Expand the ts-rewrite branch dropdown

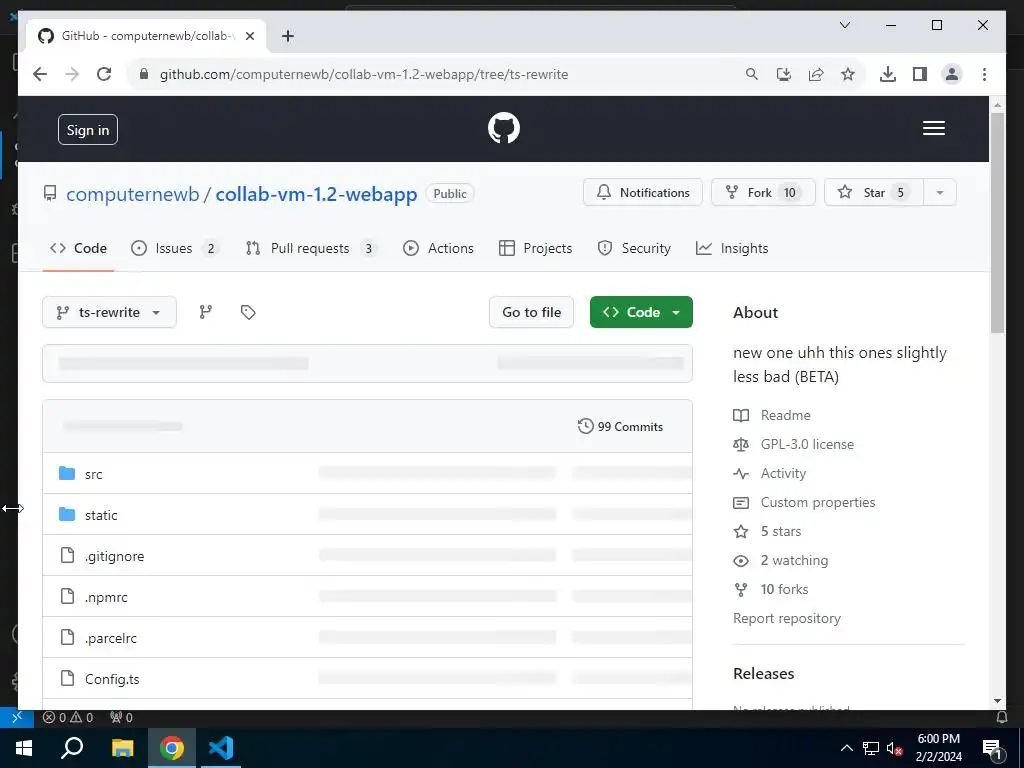[x=109, y=312]
